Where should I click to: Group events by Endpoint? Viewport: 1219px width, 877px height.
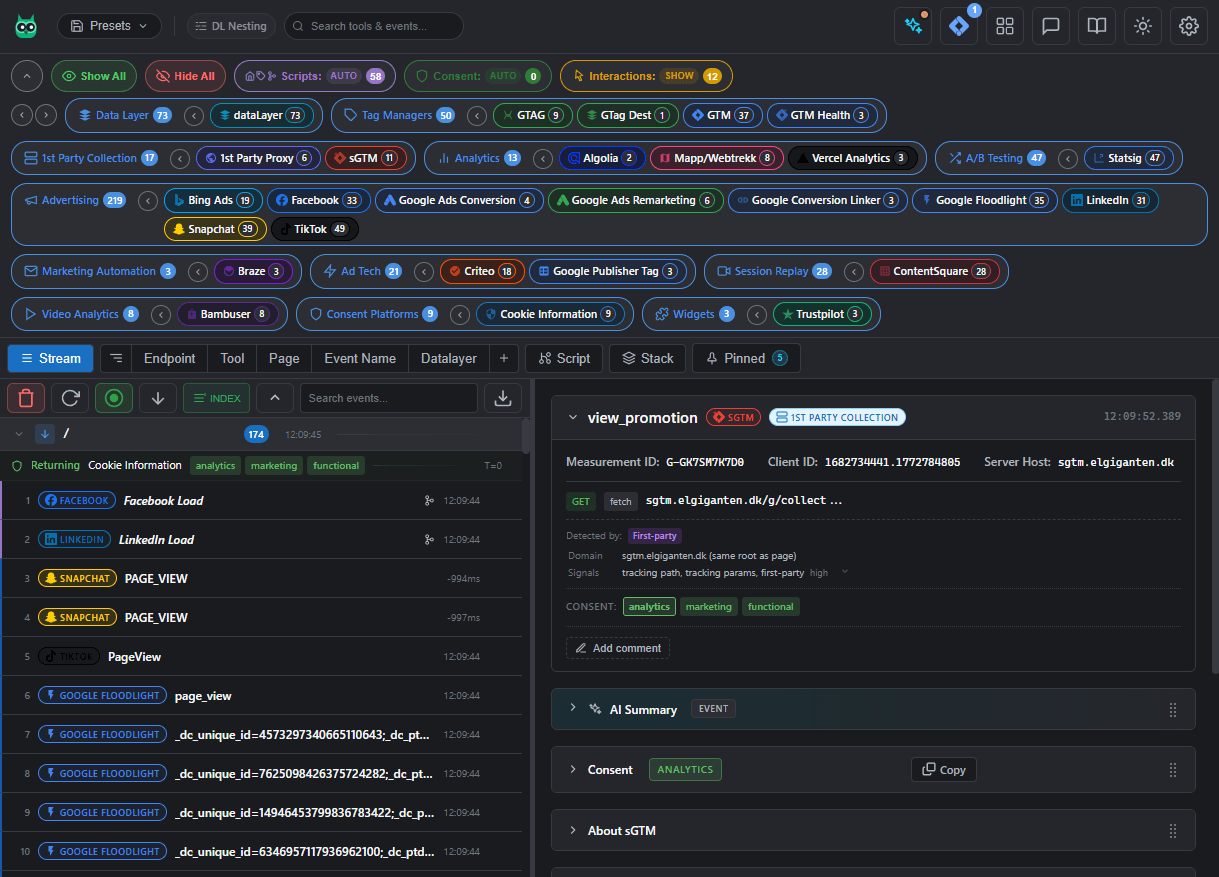(x=170, y=358)
